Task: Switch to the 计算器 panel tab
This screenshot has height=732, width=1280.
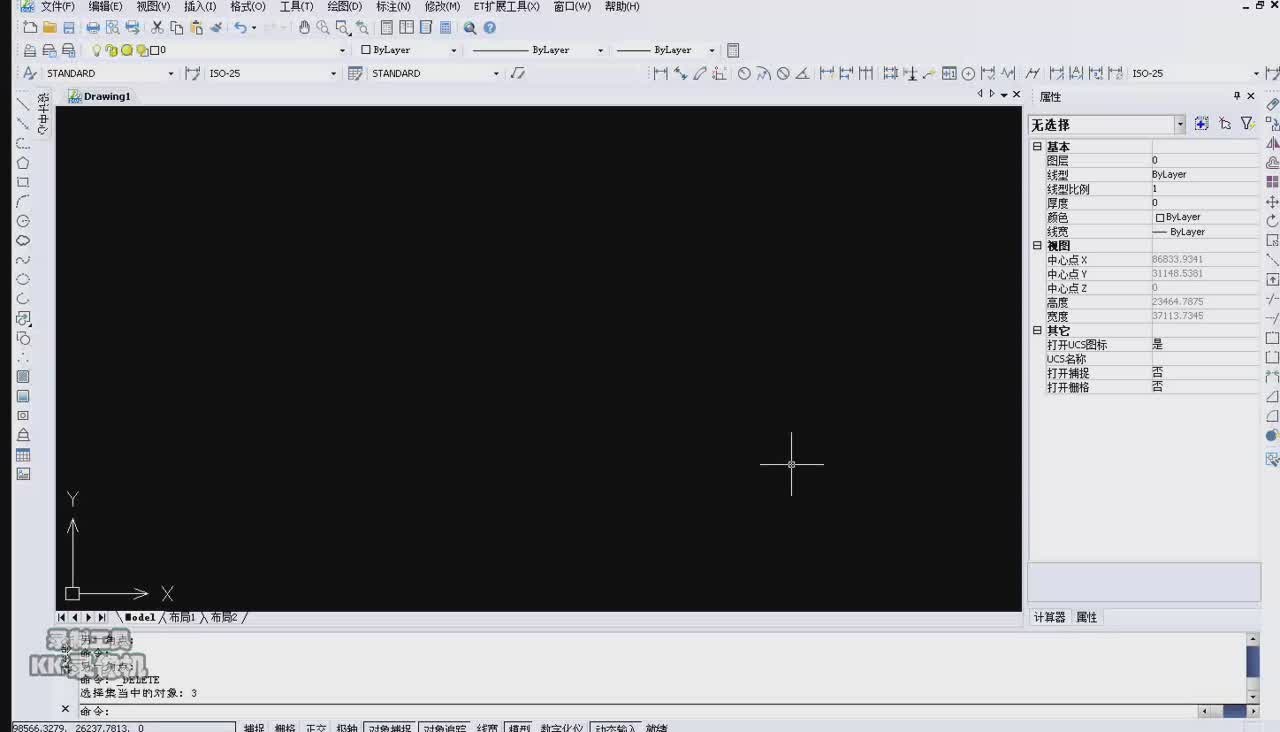Action: 1049,618
